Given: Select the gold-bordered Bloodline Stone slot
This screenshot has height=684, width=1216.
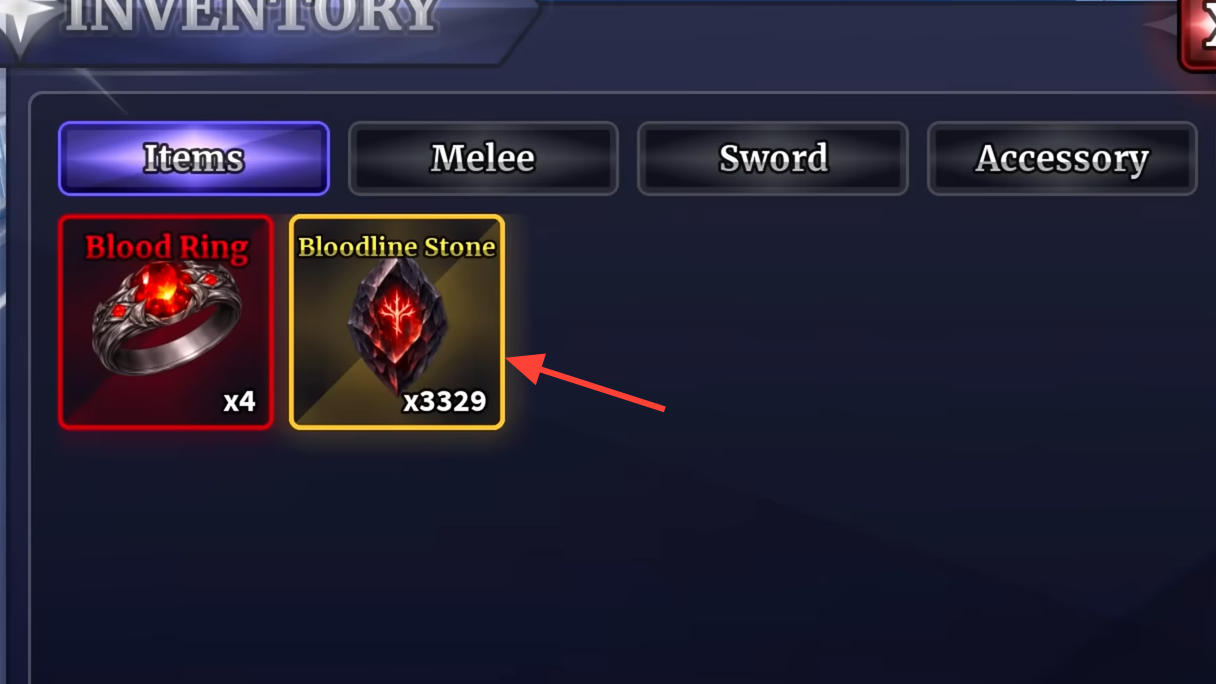Looking at the screenshot, I should [x=397, y=322].
